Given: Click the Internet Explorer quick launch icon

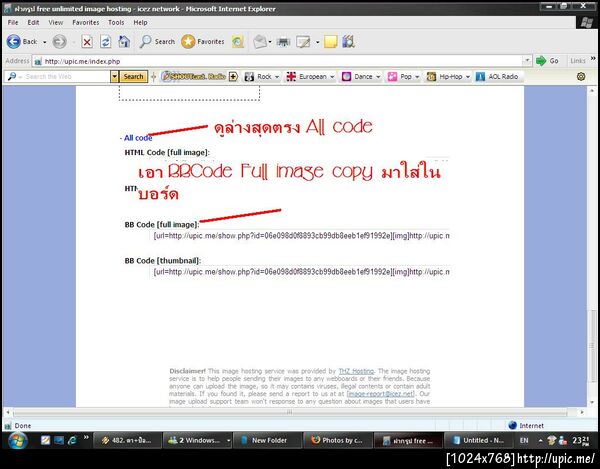Looking at the screenshot, I should click(x=72, y=440).
